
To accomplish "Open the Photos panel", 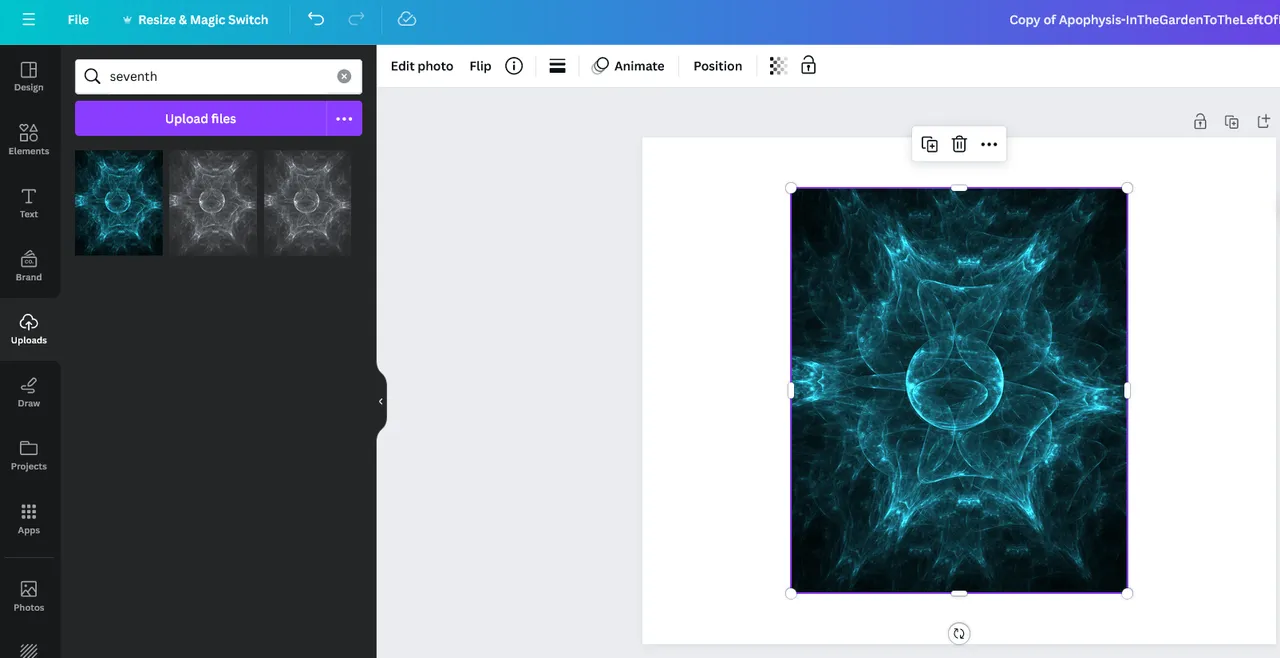I will (x=29, y=596).
